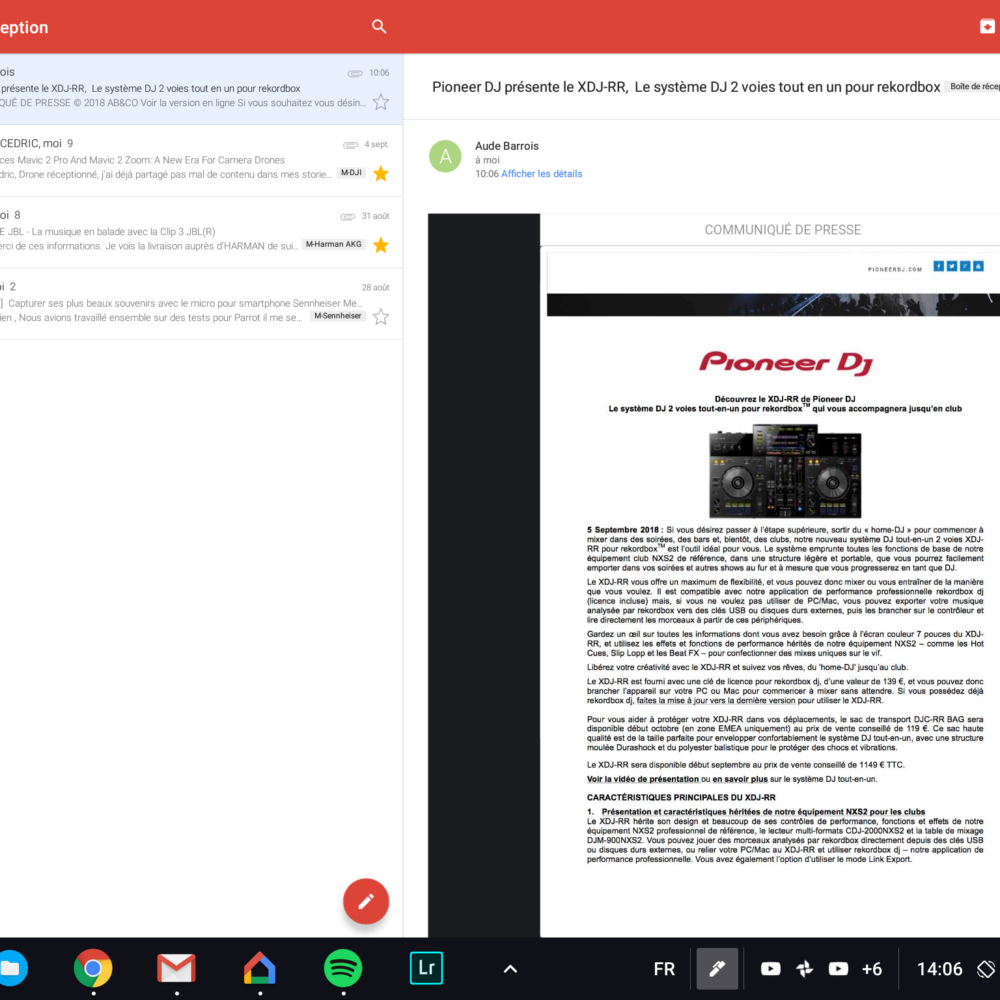Click the COMMUNIQUÉ DE PRESSE heading
Viewport: 1000px width, 1000px height.
[783, 230]
